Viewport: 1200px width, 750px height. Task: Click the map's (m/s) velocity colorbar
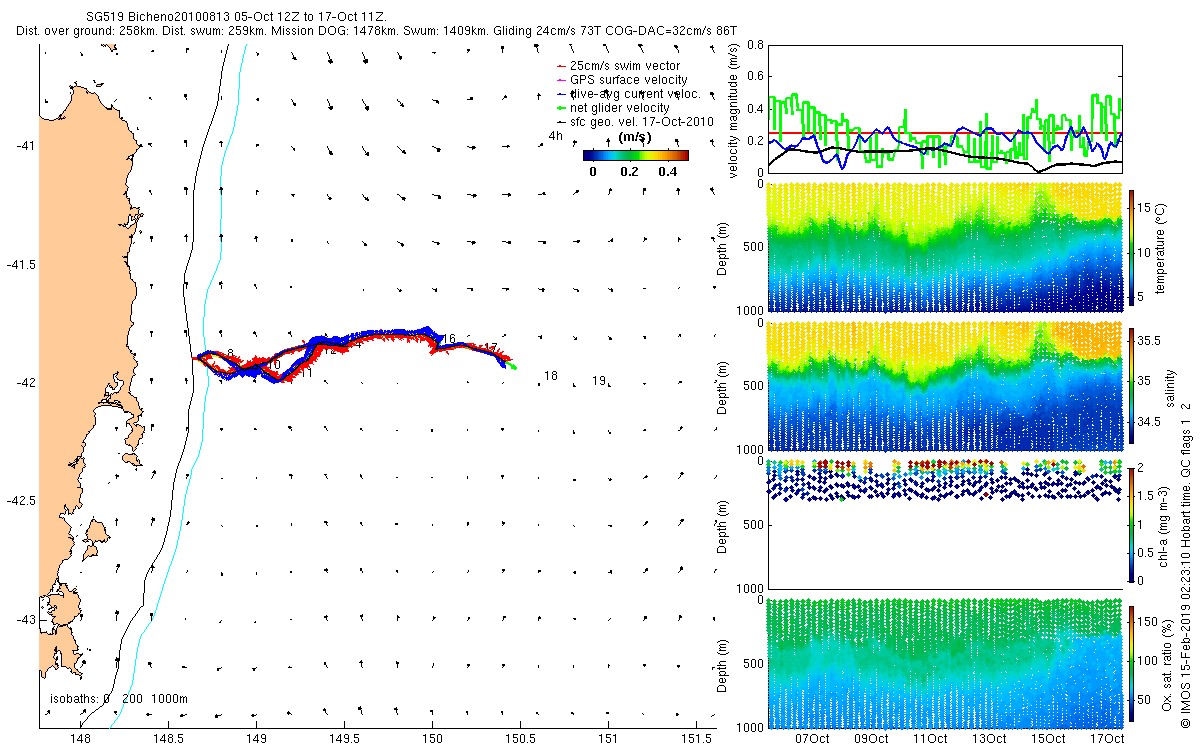[x=636, y=155]
